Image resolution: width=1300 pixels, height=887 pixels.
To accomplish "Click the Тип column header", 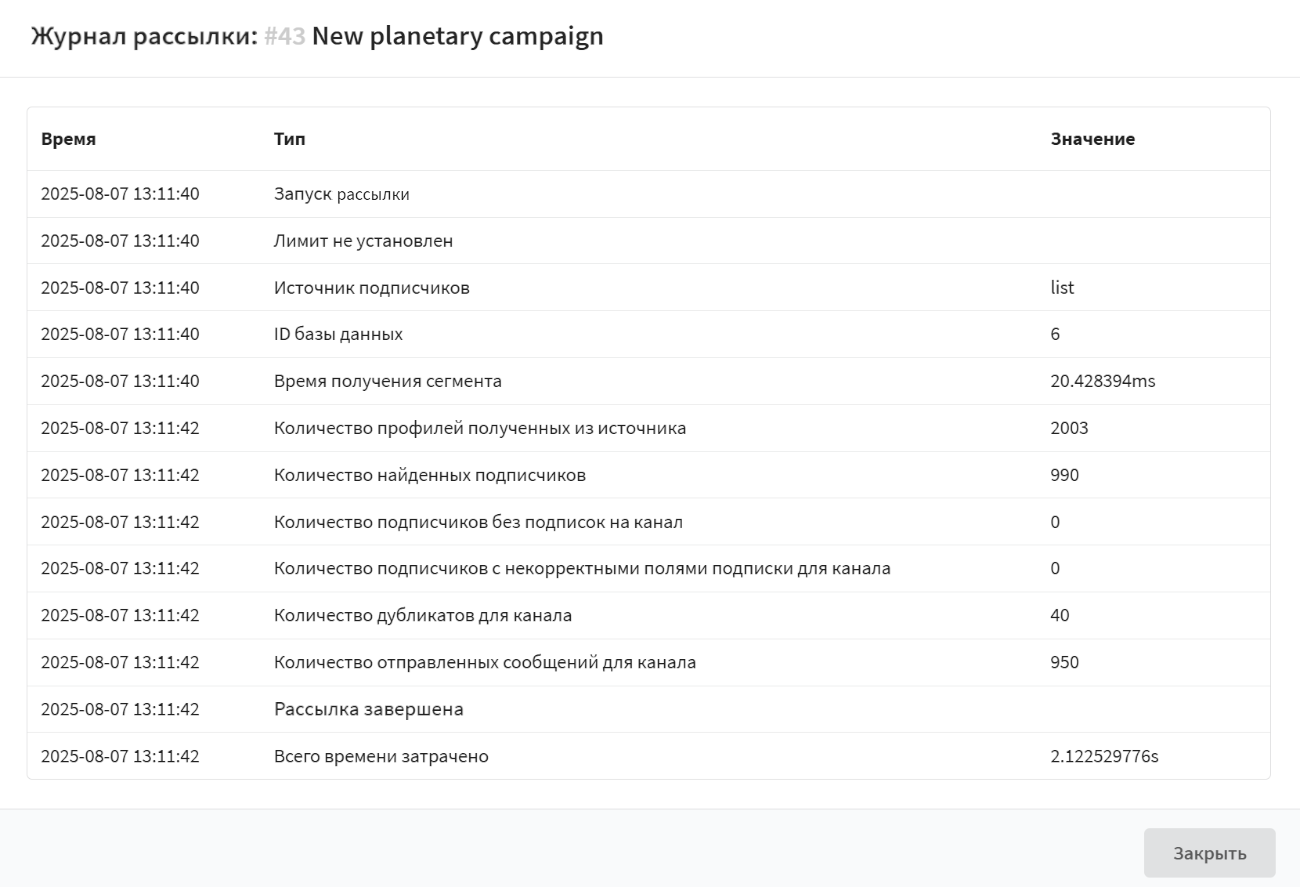I will pos(289,139).
